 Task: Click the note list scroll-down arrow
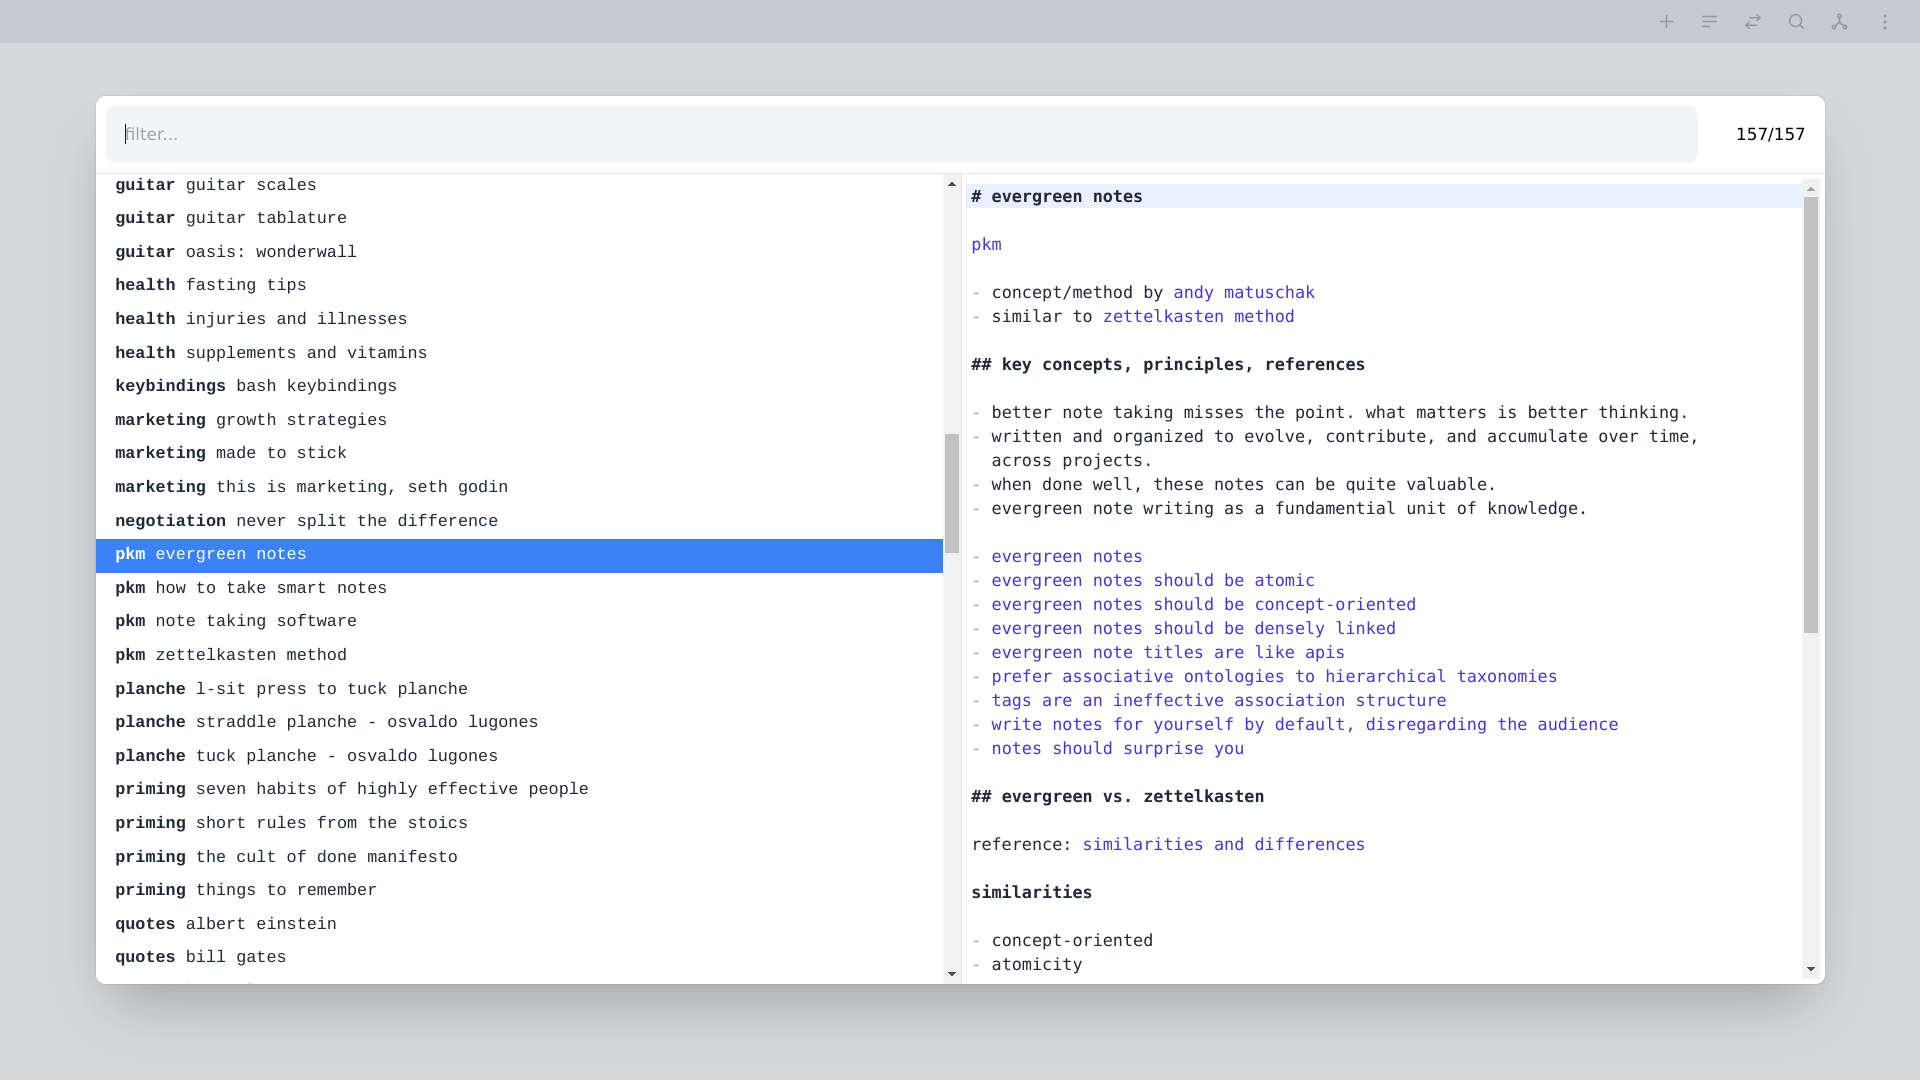tap(952, 973)
